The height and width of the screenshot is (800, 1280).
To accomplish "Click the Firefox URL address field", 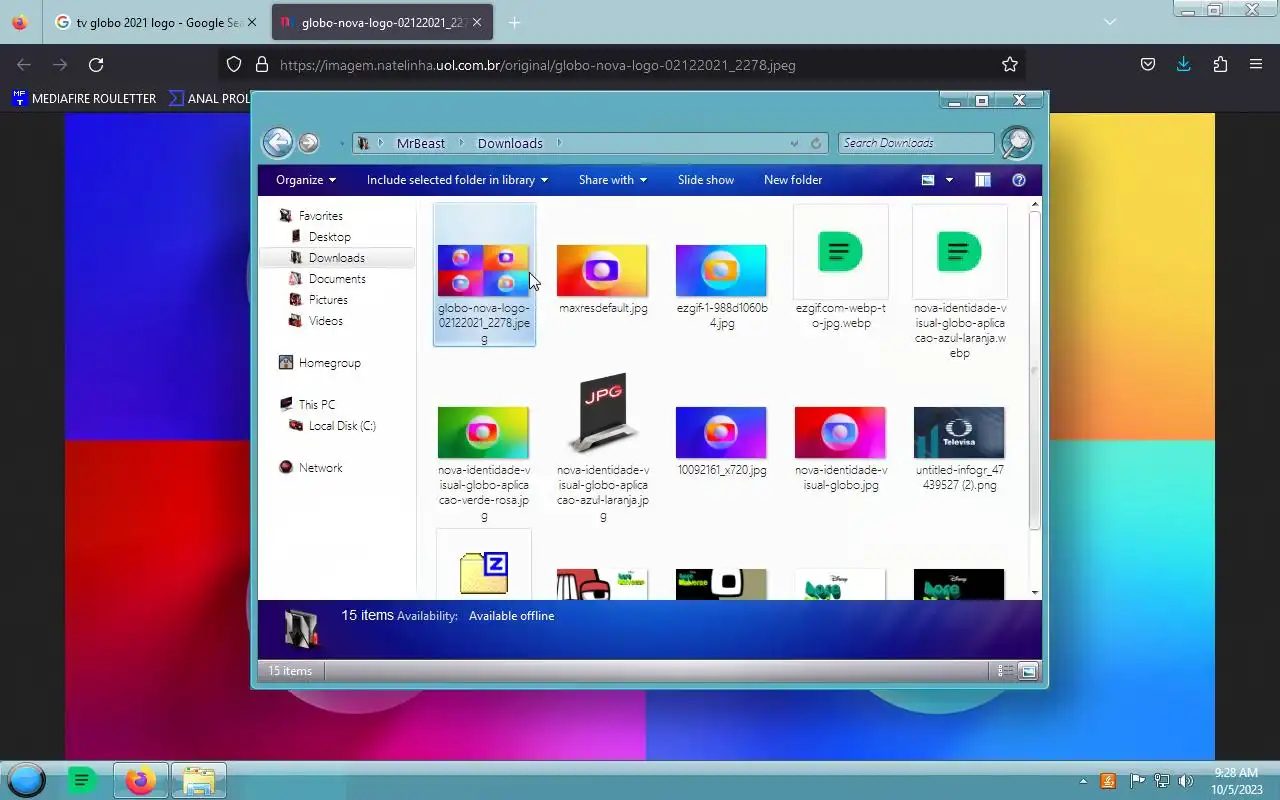I will click(620, 65).
